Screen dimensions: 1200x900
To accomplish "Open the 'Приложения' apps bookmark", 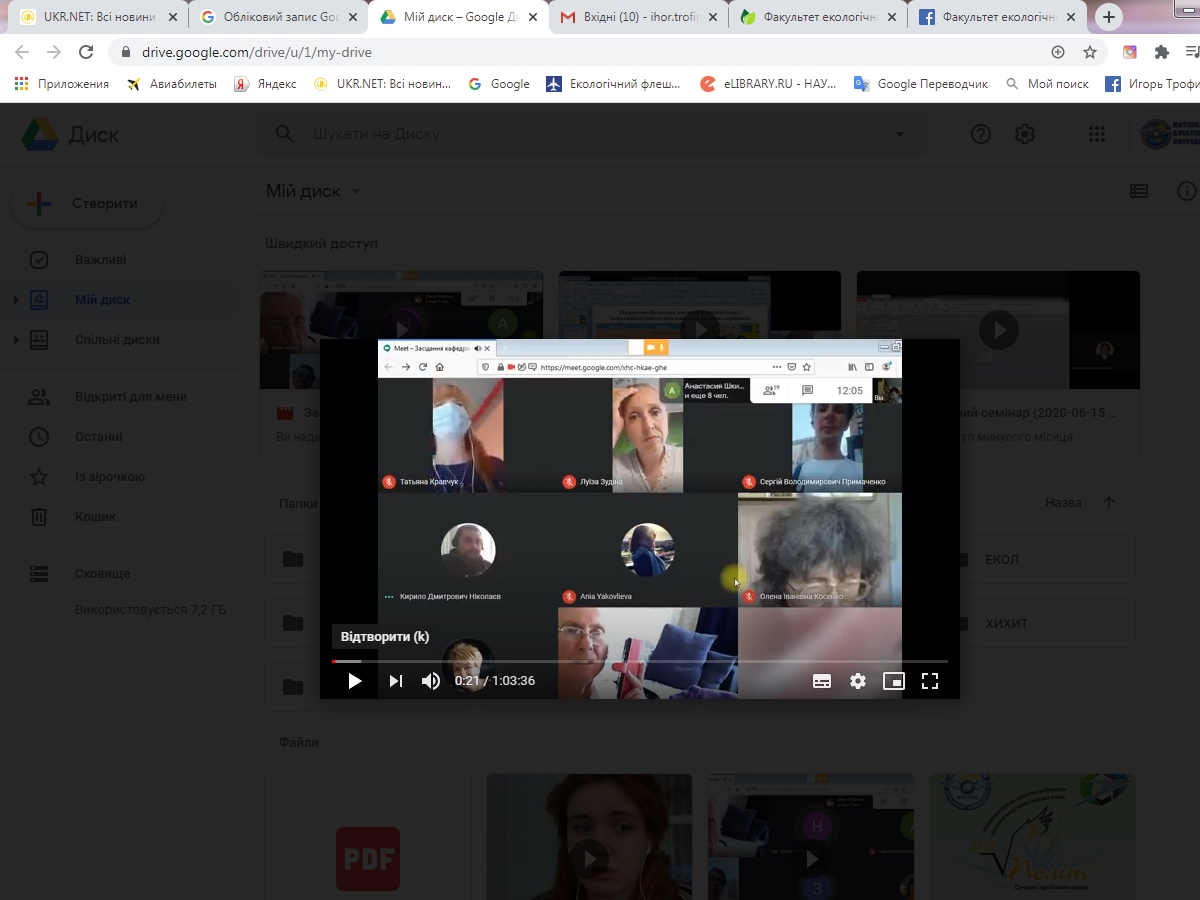I will pyautogui.click(x=62, y=84).
